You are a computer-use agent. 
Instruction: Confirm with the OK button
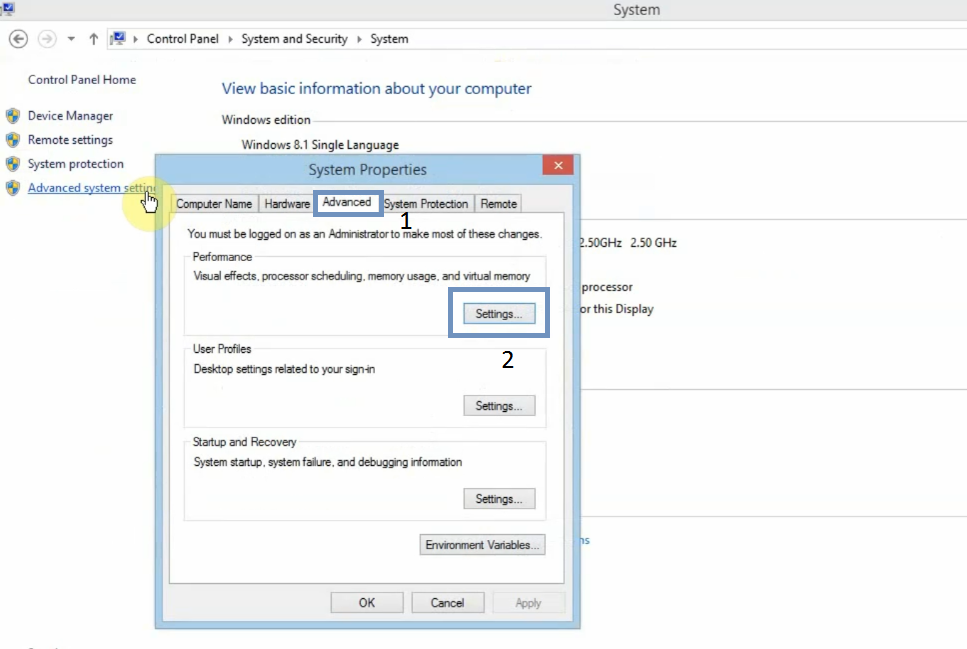[x=367, y=603]
